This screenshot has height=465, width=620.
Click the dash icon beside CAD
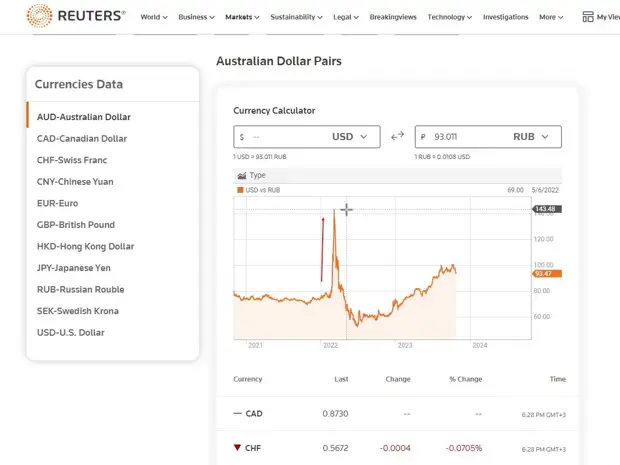click(237, 413)
